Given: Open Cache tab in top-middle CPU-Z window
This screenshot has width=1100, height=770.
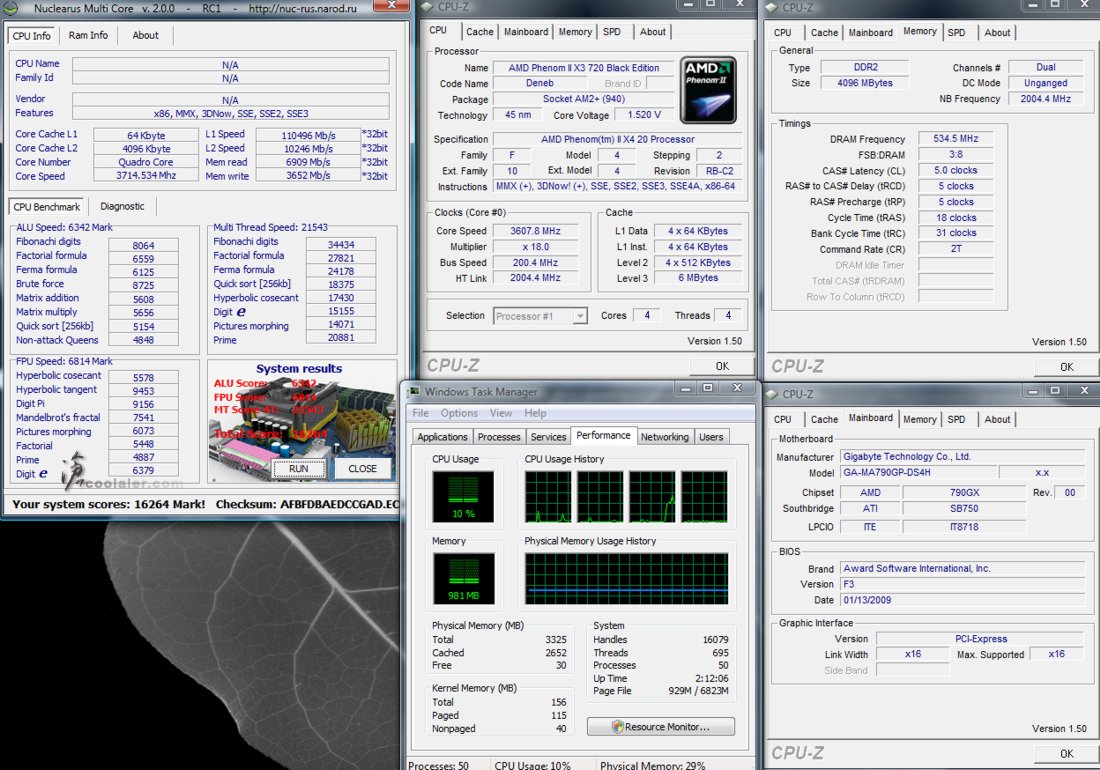Looking at the screenshot, I should click(x=480, y=32).
